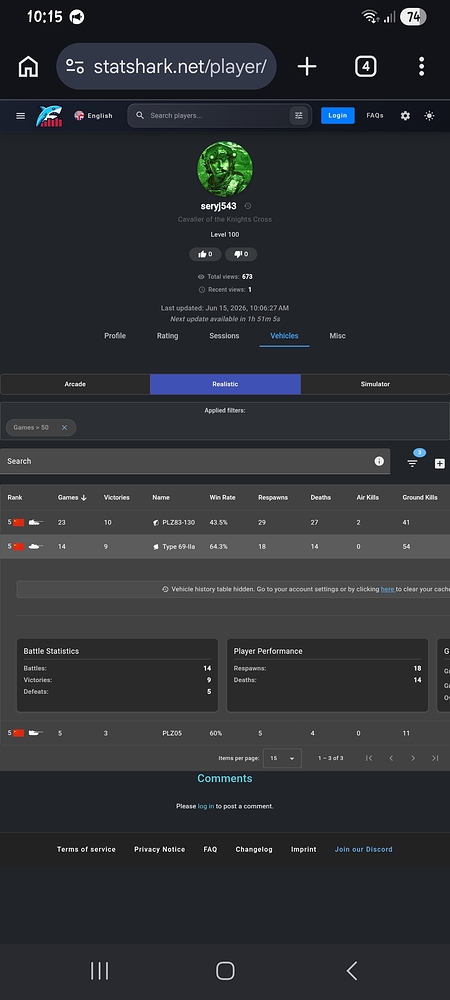
Task: Give seryj543 a thumbs up
Action: 205,254
